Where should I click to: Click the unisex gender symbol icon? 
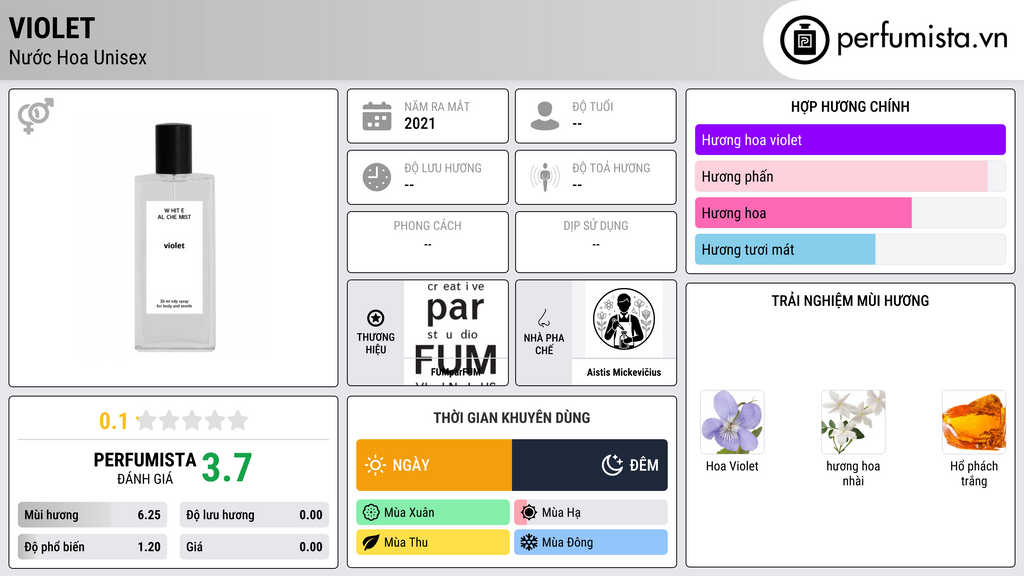(x=36, y=116)
